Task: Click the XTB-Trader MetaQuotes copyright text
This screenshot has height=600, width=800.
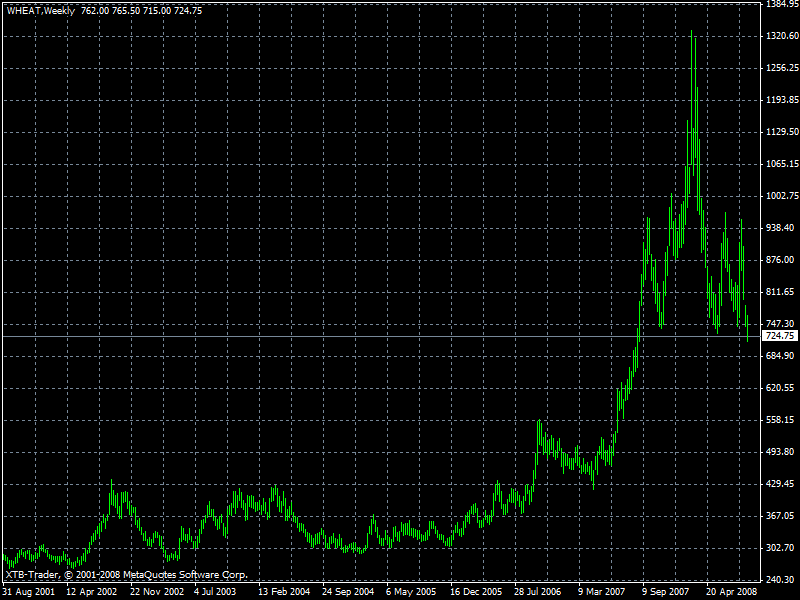Action: point(127,575)
